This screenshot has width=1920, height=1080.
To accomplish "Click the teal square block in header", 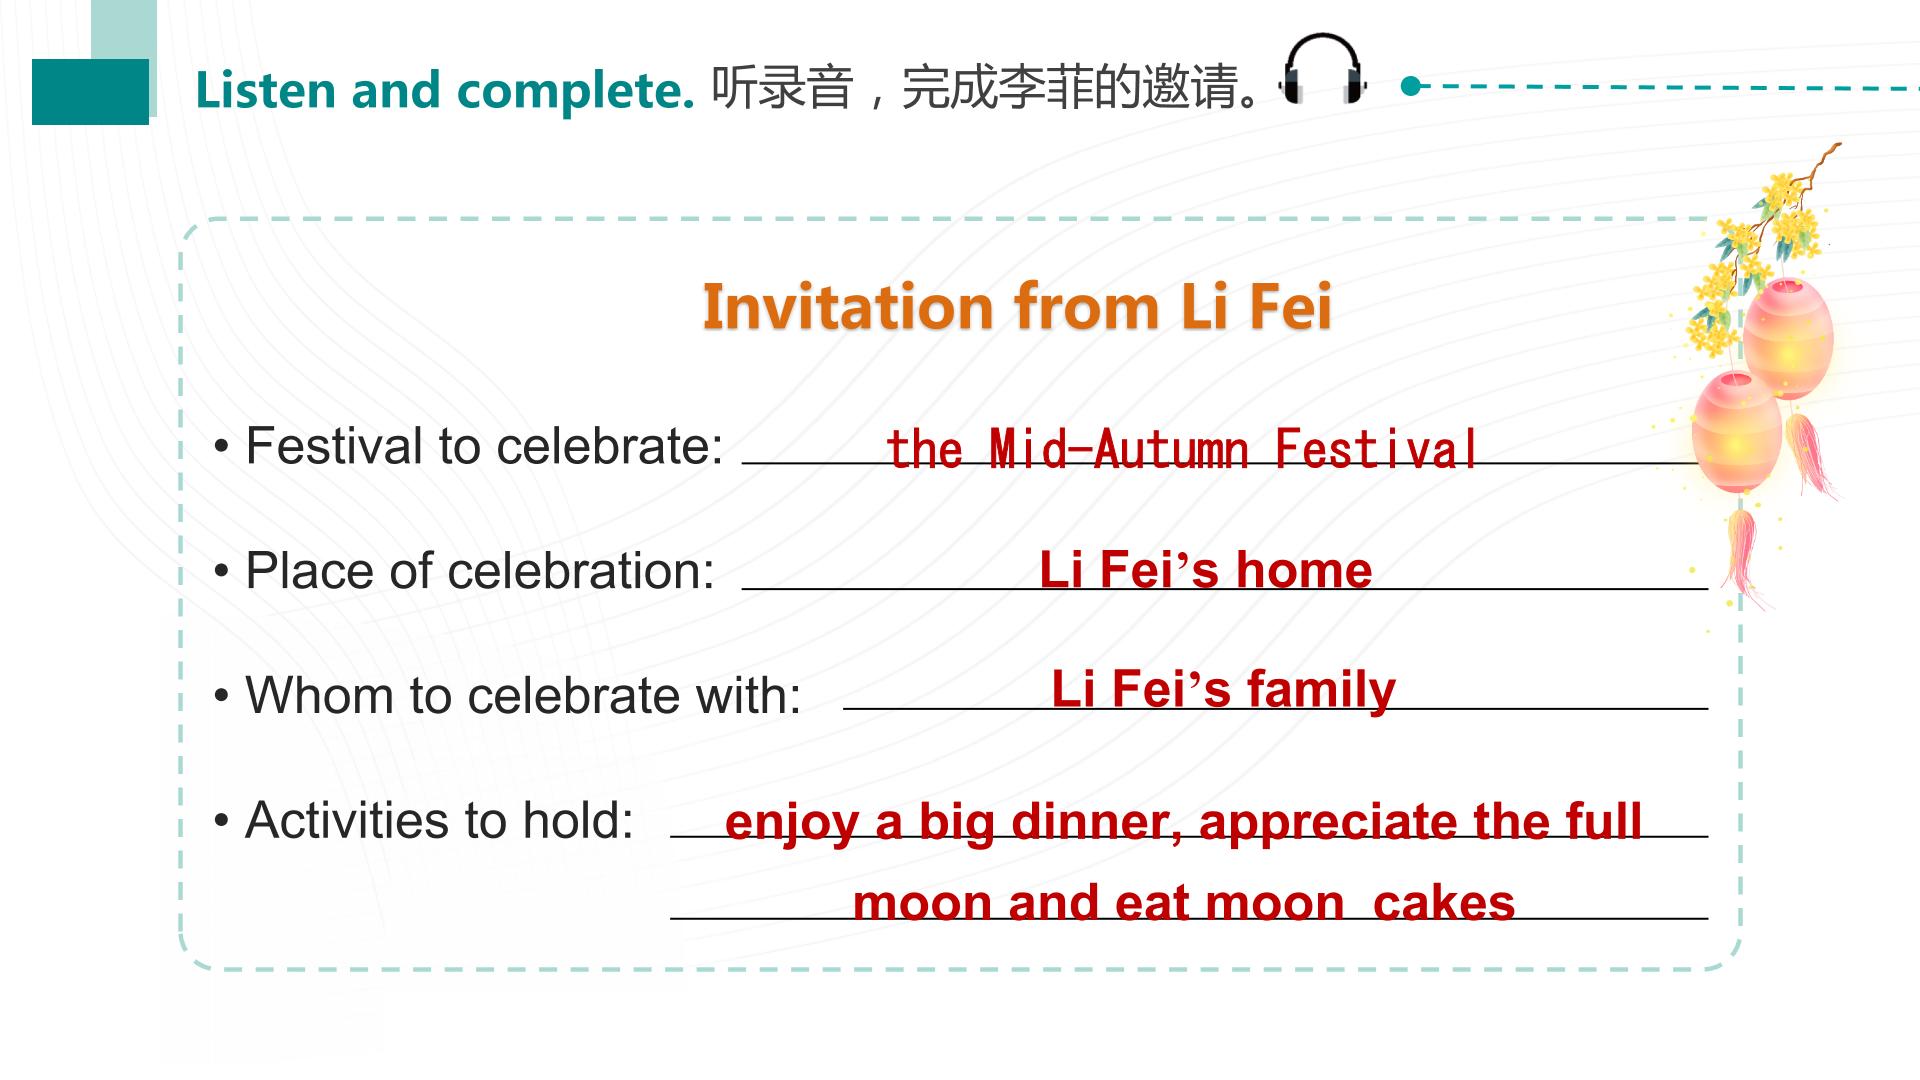I will [x=90, y=92].
